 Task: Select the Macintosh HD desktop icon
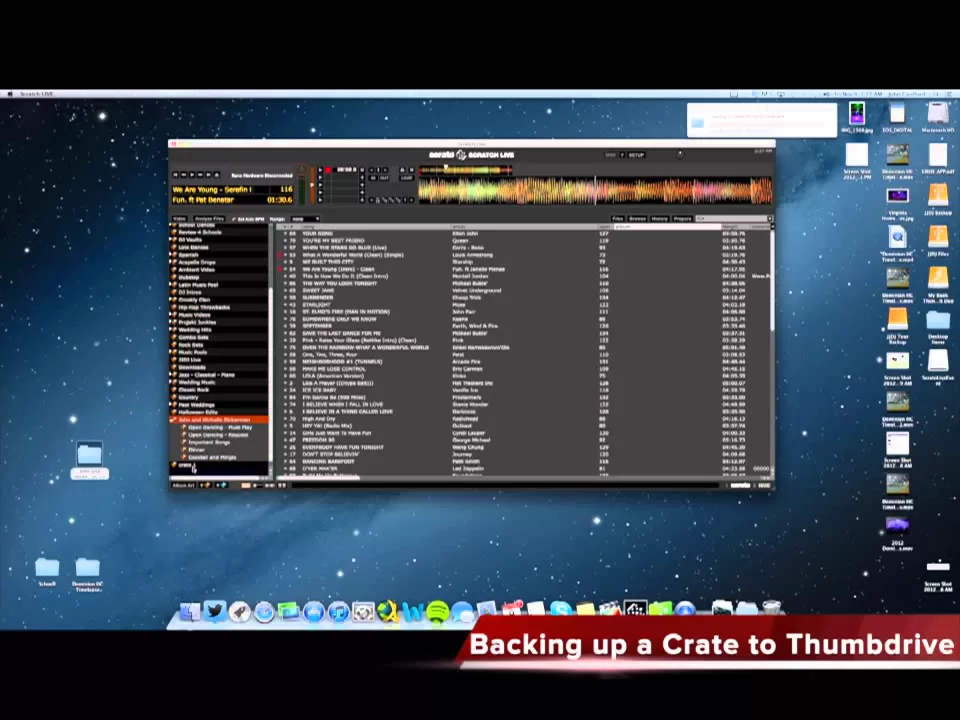[937, 116]
